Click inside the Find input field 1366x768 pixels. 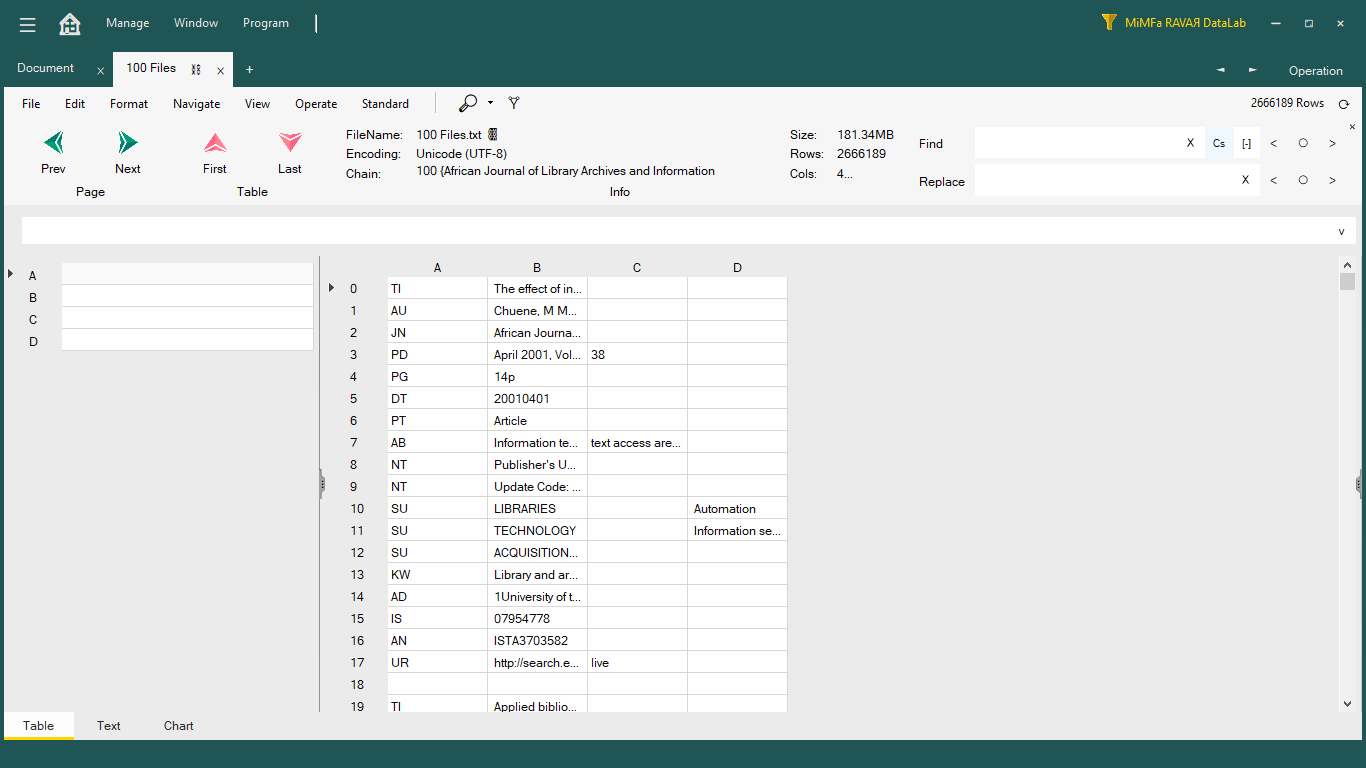point(1075,143)
